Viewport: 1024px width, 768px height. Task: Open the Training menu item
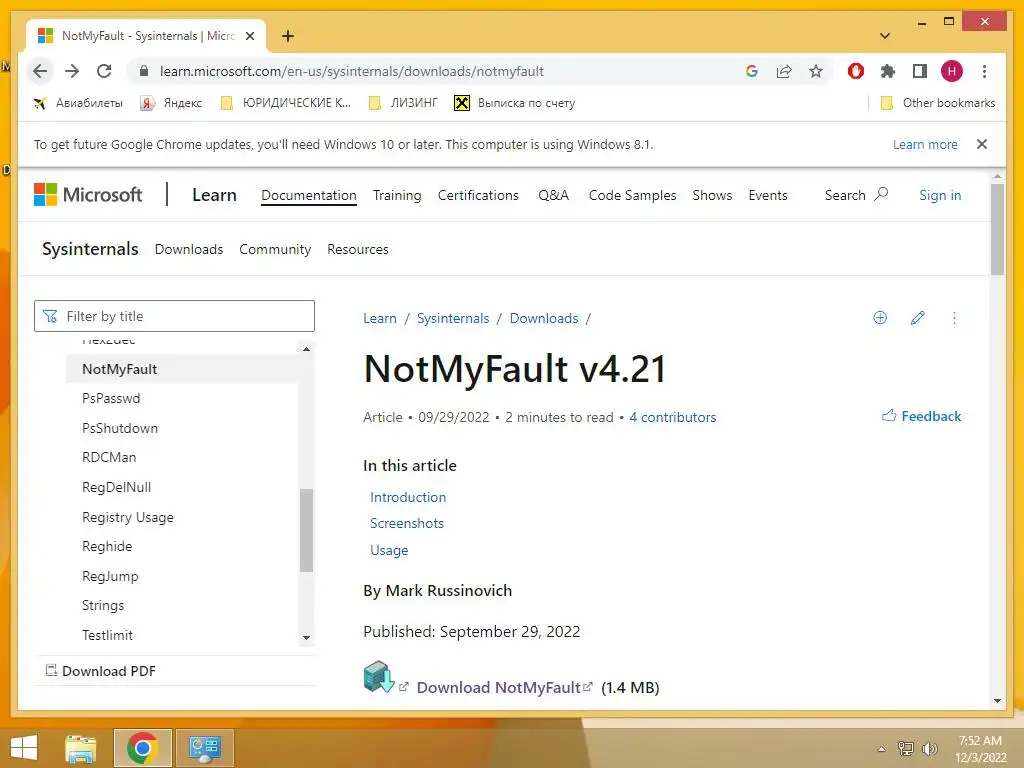397,195
